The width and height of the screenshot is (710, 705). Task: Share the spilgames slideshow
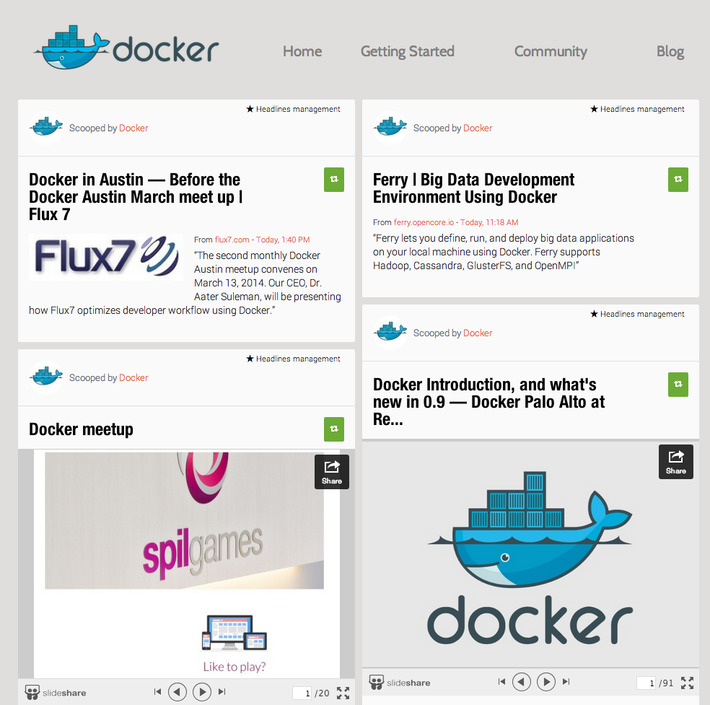coord(331,472)
